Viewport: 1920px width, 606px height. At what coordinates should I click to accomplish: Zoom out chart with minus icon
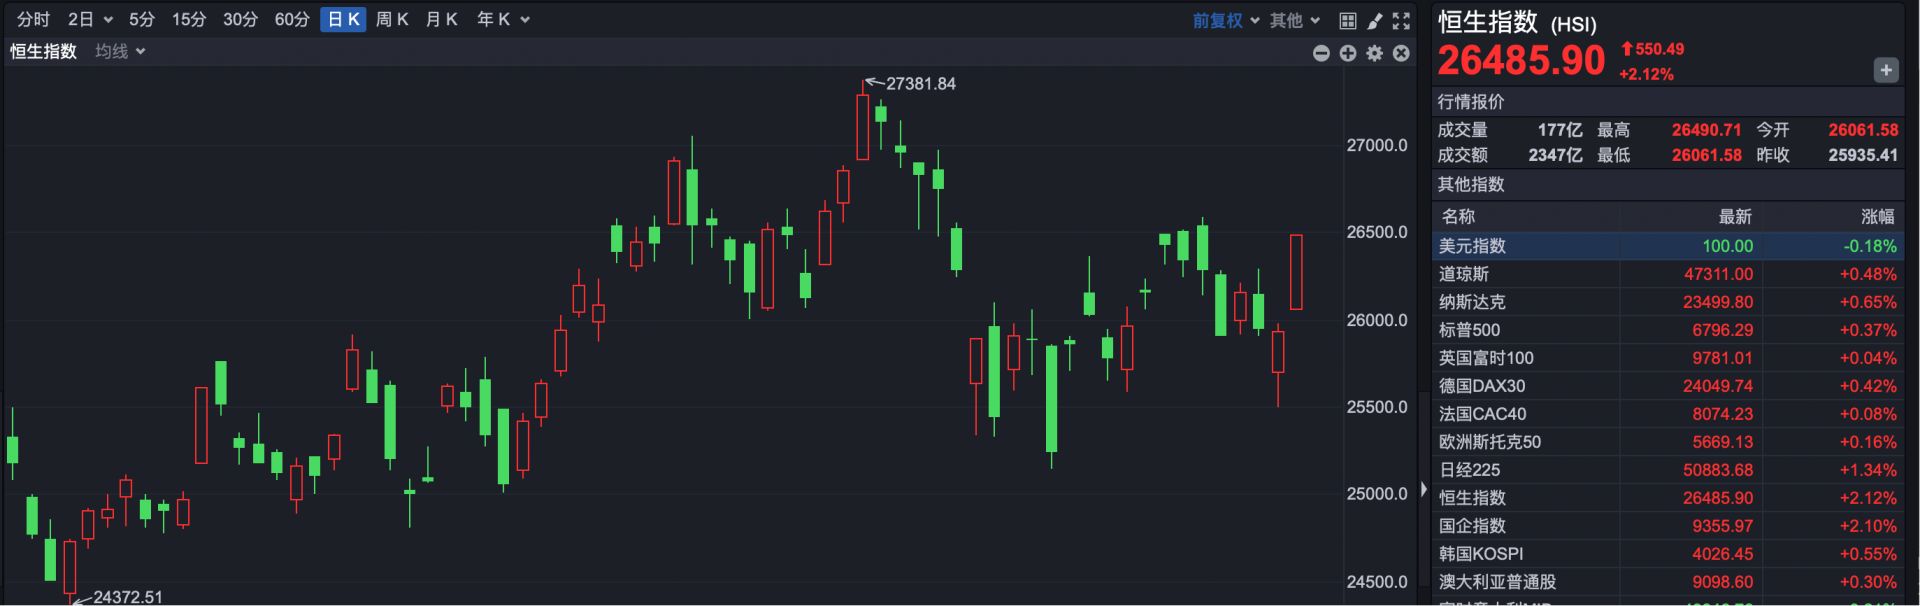[x=1321, y=53]
